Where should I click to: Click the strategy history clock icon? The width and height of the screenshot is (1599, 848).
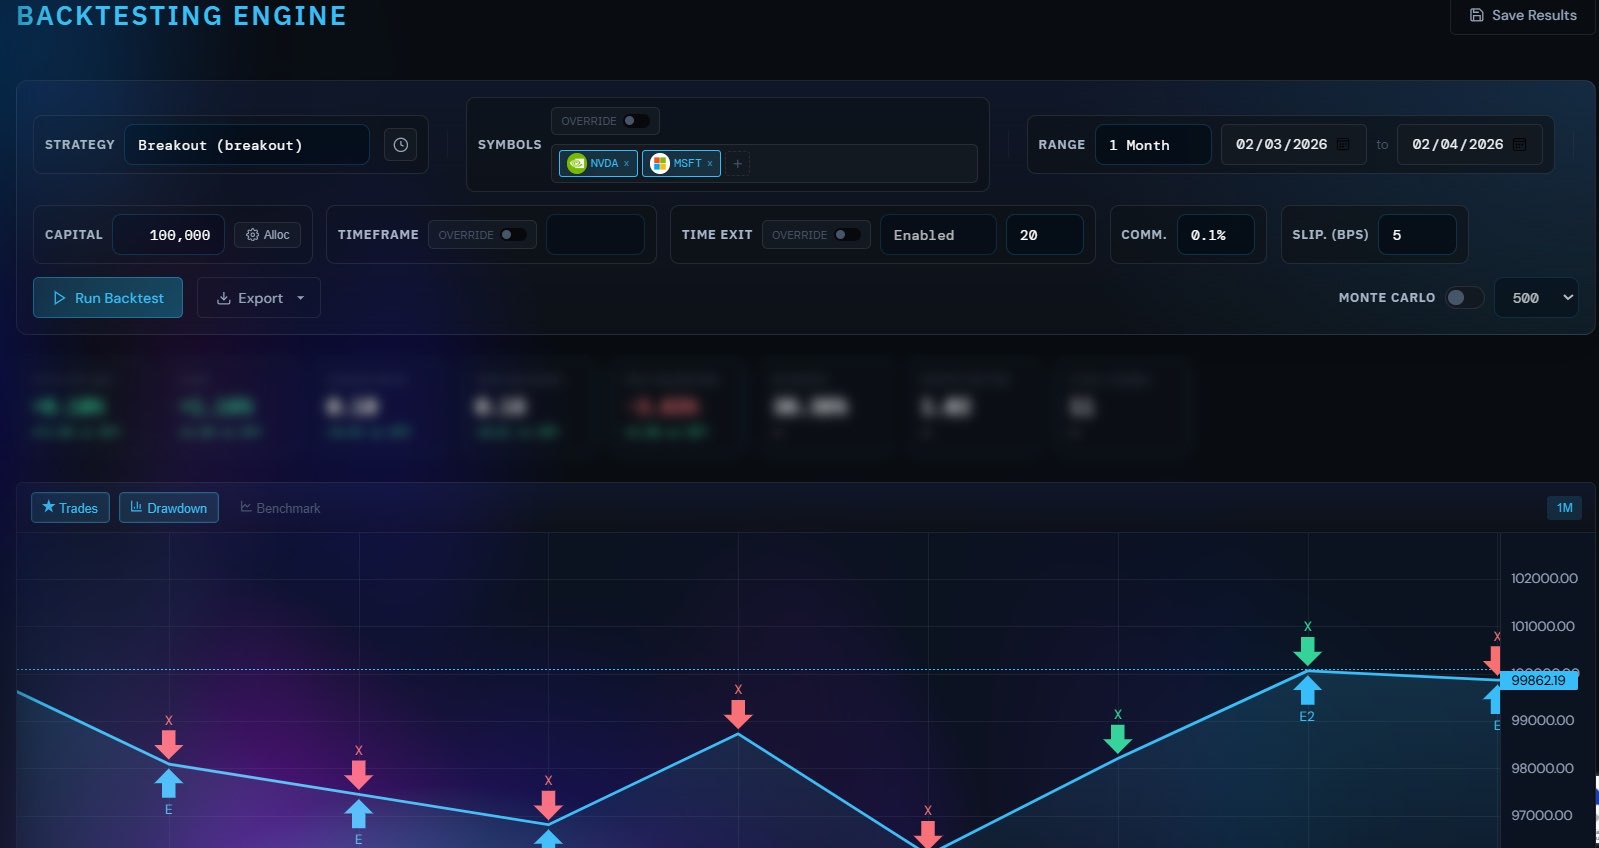(400, 145)
